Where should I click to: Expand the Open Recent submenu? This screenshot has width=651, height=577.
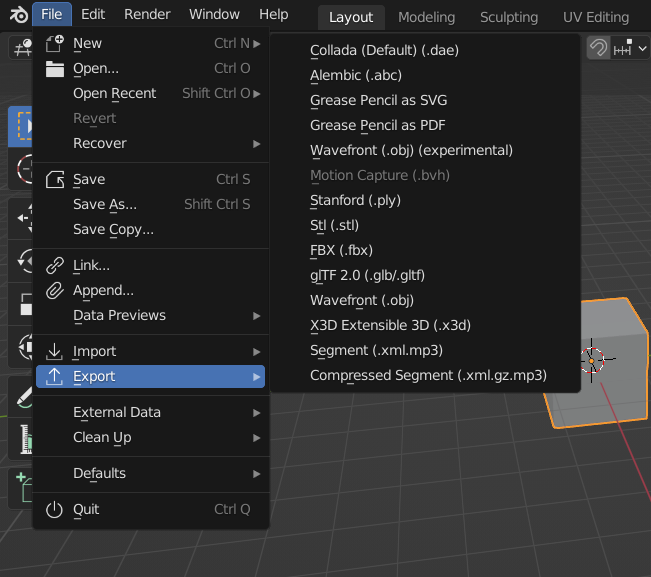coord(150,93)
